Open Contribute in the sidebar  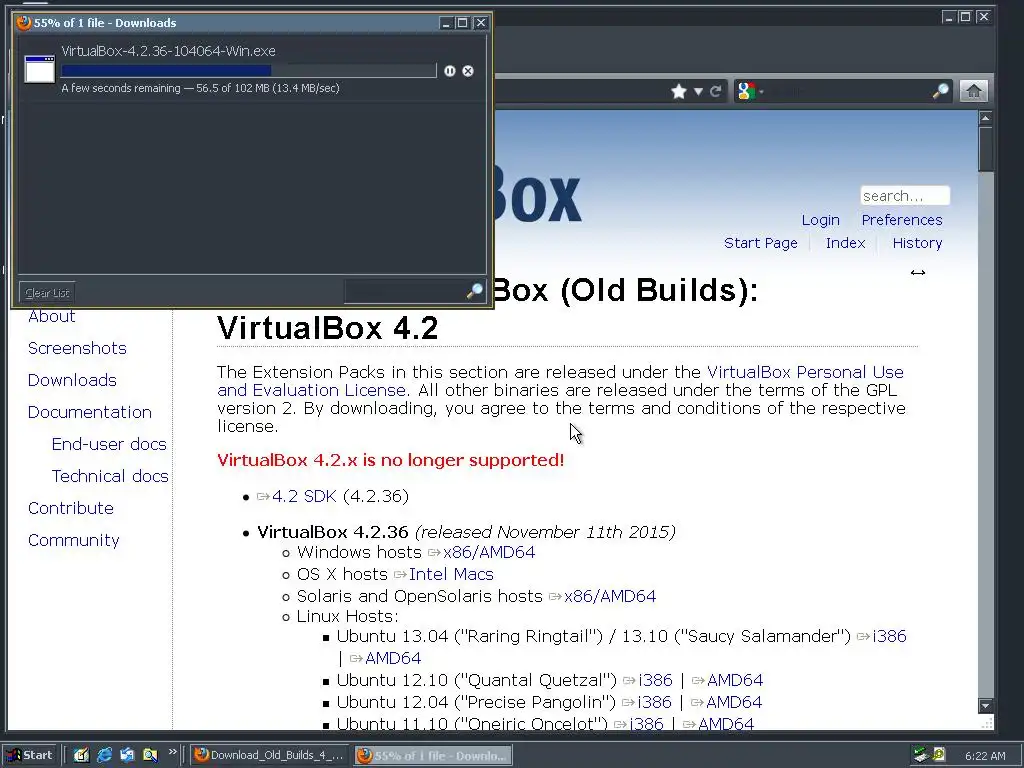[71, 508]
